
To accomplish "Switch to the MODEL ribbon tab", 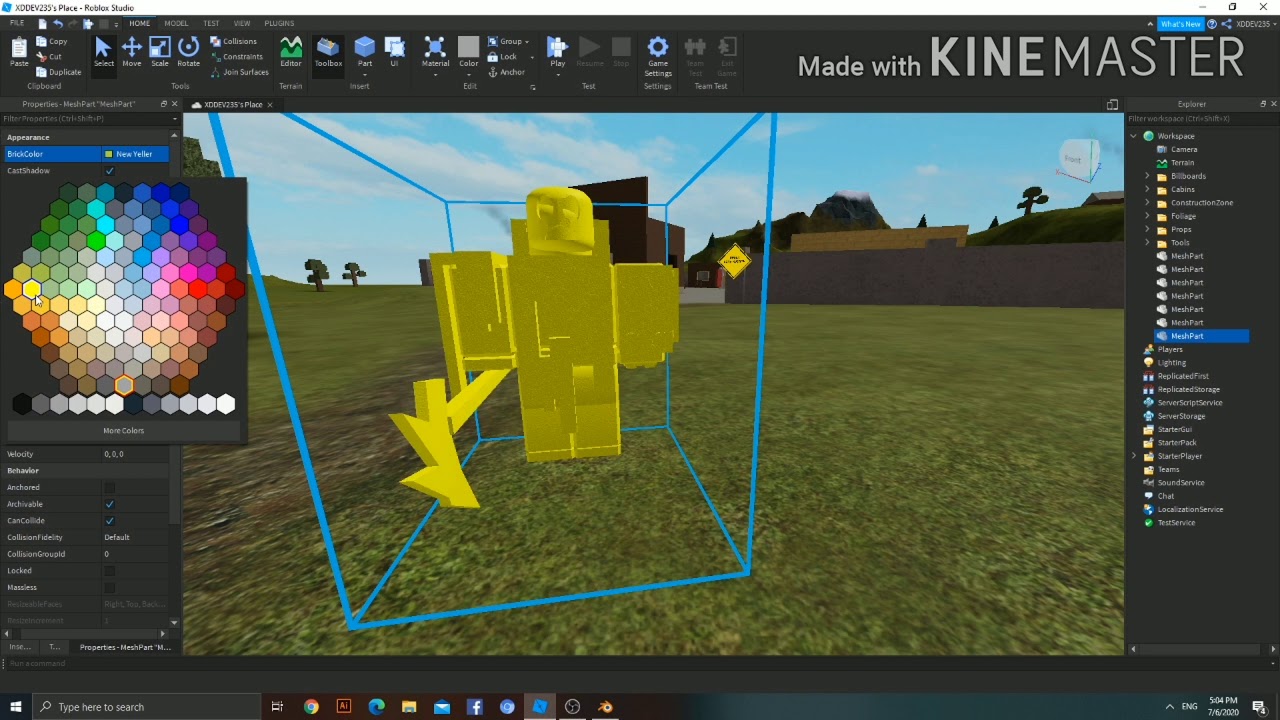I will [x=176, y=23].
